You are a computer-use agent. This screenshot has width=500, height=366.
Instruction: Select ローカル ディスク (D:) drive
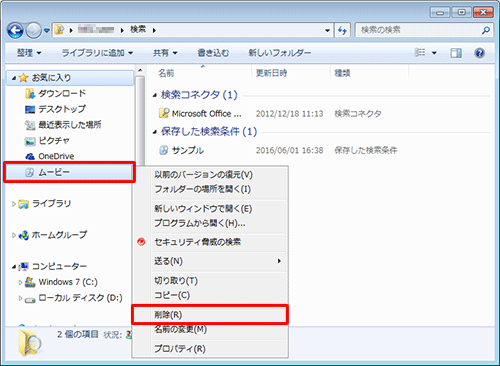[x=80, y=298]
